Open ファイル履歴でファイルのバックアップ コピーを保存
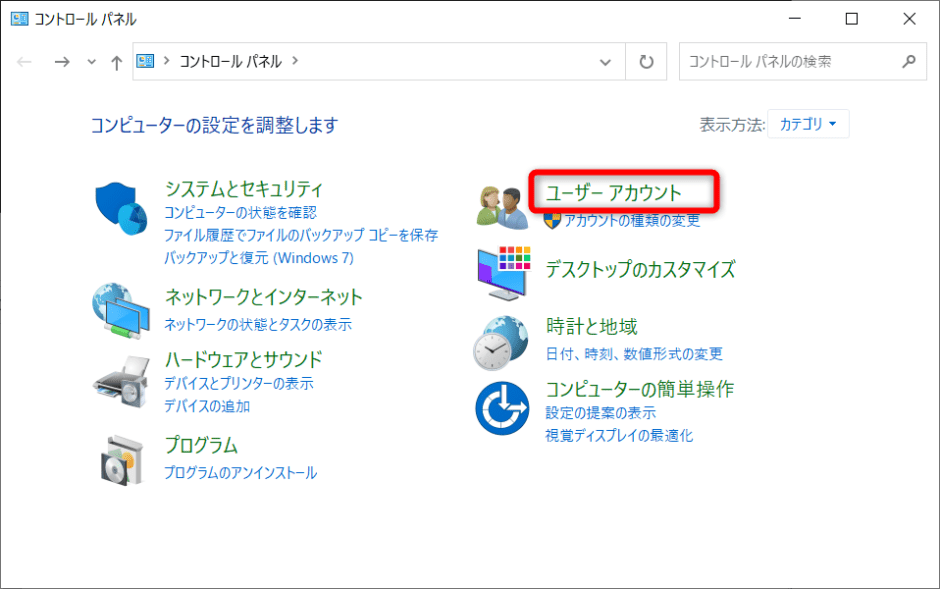940x589 pixels. pos(301,235)
